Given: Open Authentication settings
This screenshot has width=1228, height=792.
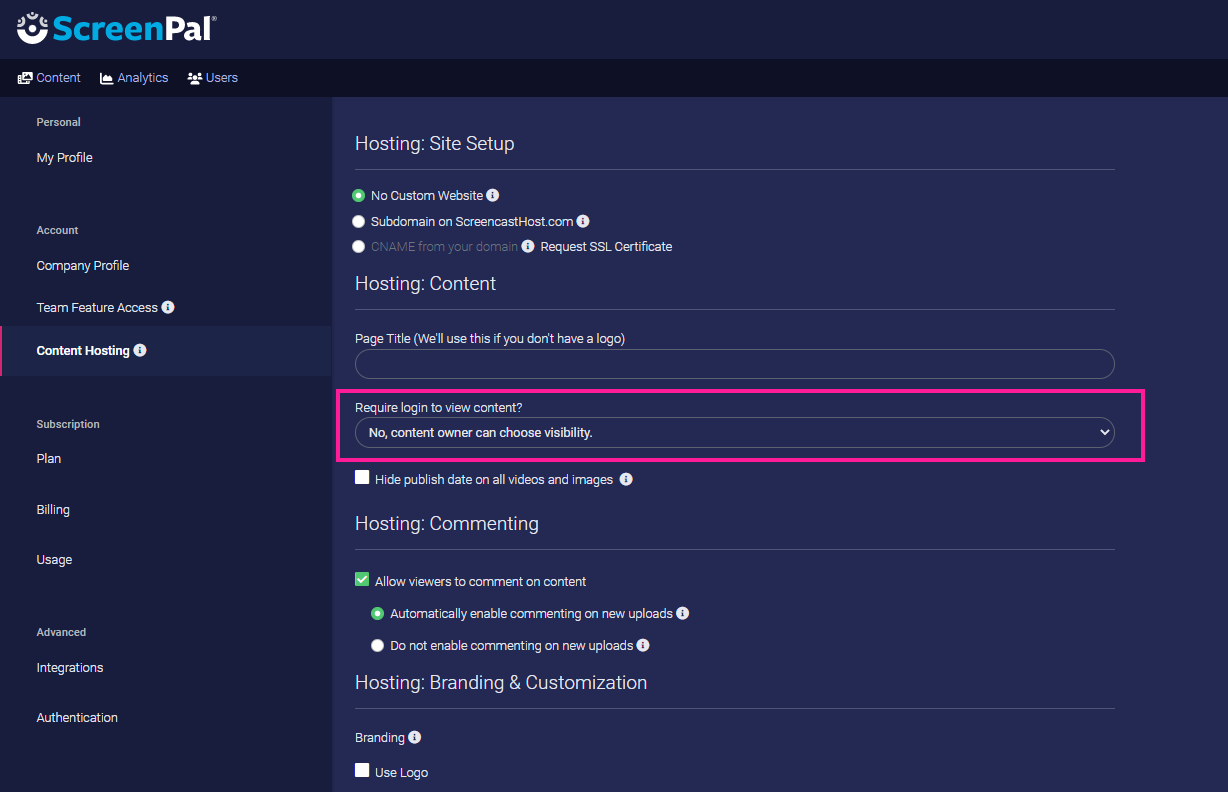Looking at the screenshot, I should [x=77, y=718].
